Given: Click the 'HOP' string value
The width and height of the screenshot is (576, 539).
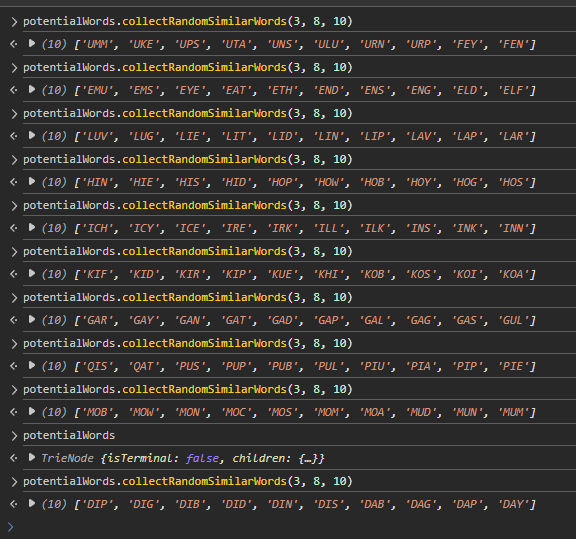Looking at the screenshot, I should point(282,182).
